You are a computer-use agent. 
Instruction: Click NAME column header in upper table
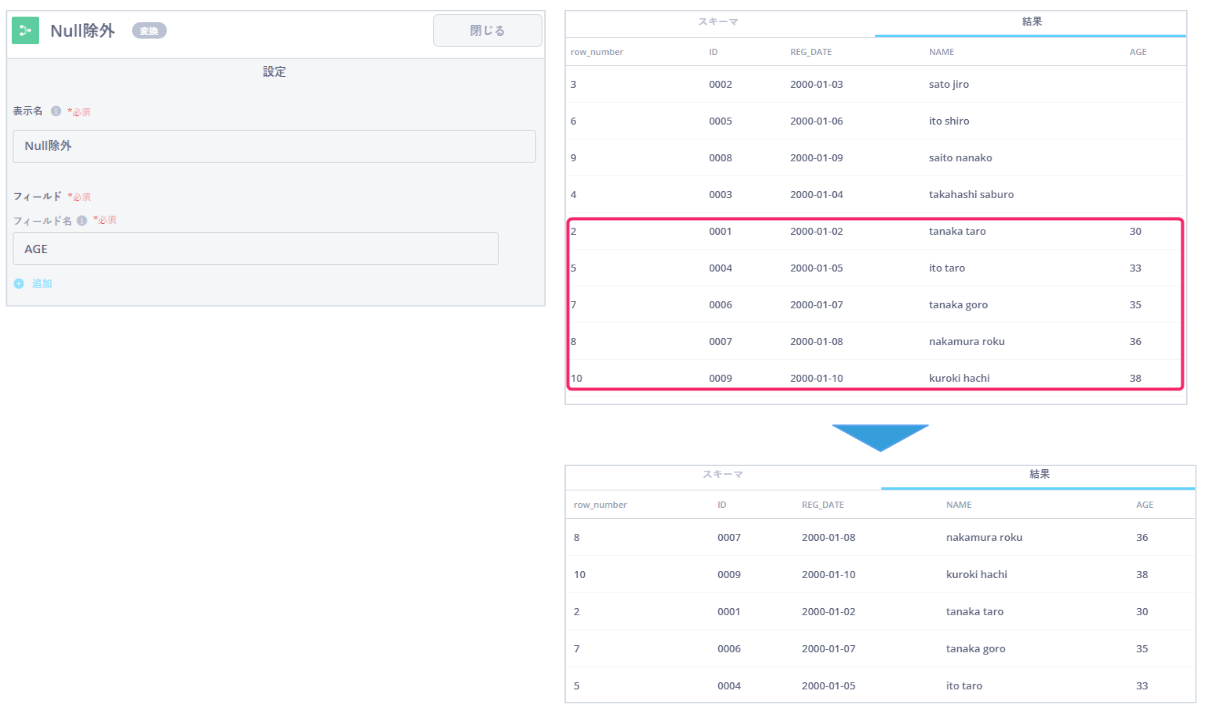point(942,52)
